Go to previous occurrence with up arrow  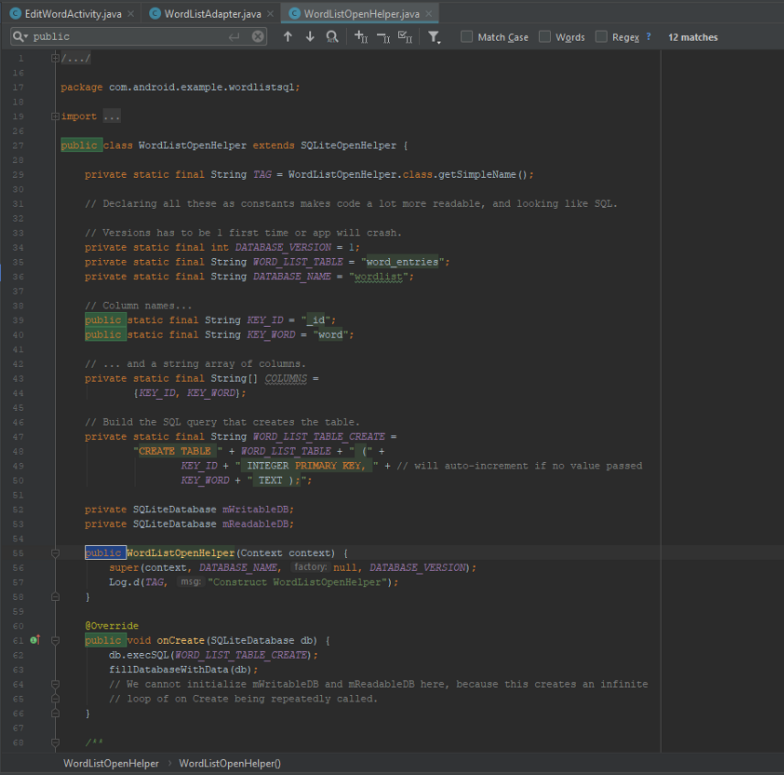[288, 36]
